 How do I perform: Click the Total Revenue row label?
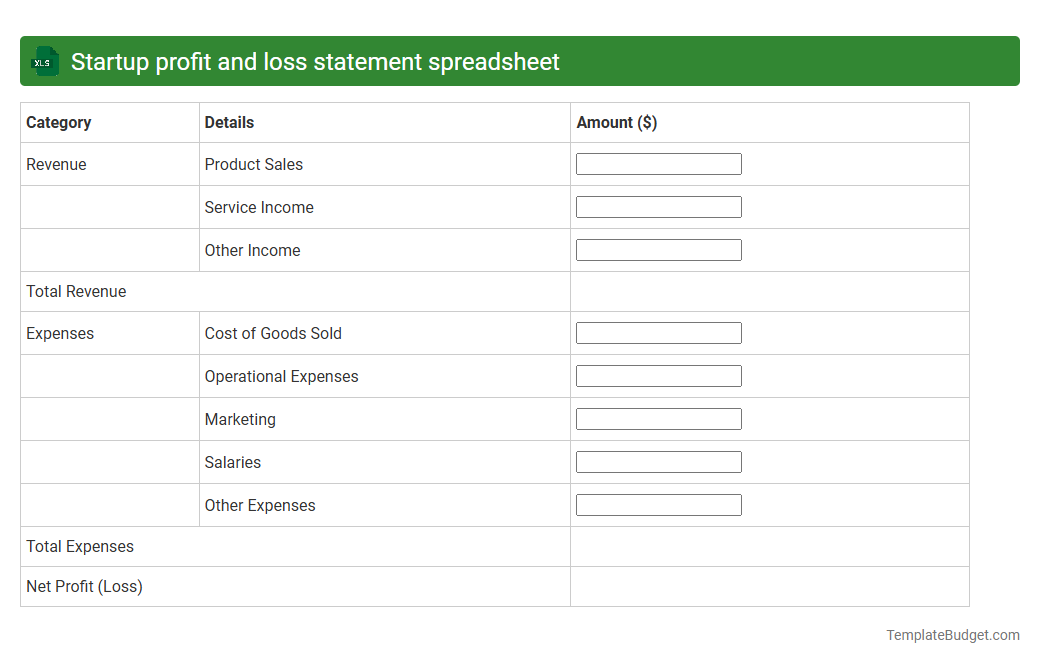(x=76, y=291)
